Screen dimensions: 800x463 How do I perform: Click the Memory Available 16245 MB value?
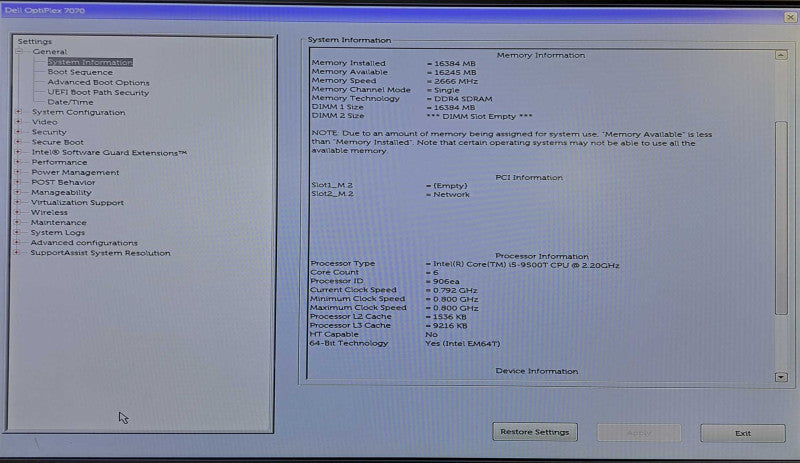(451, 72)
